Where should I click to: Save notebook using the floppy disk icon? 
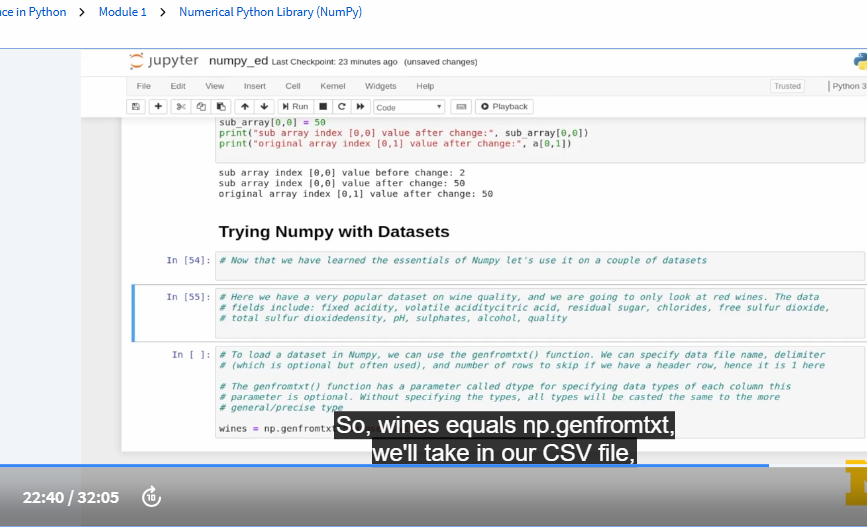click(x=136, y=107)
